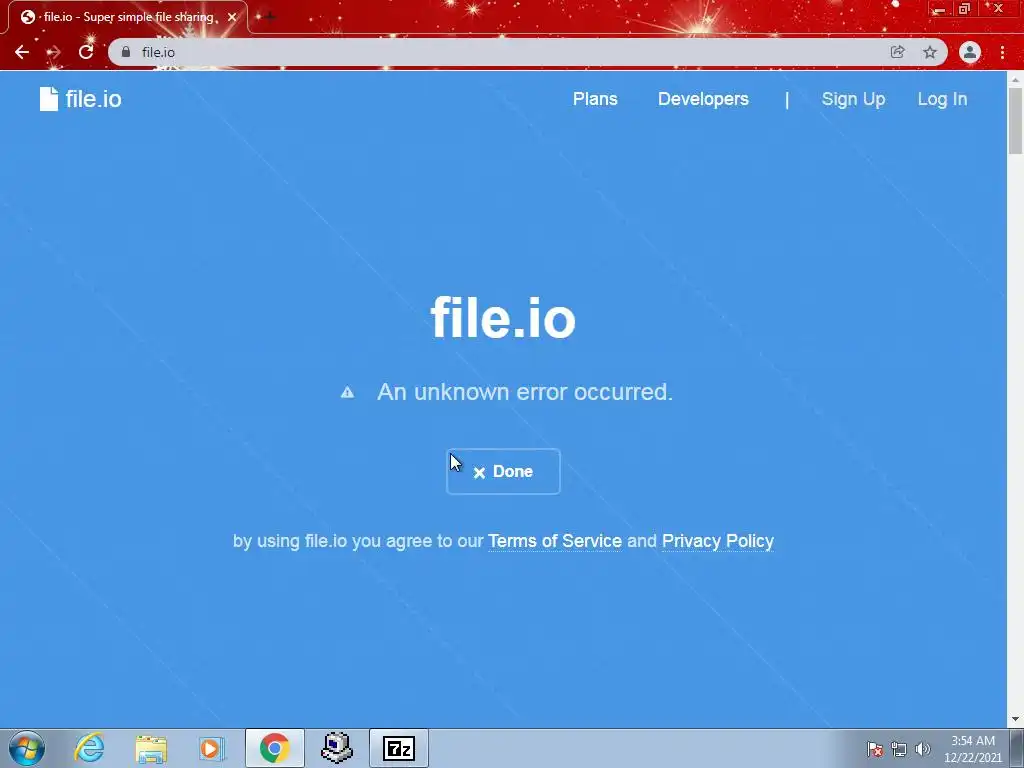The image size is (1024, 768).
Task: Click the volume speaker tray icon
Action: tap(922, 749)
